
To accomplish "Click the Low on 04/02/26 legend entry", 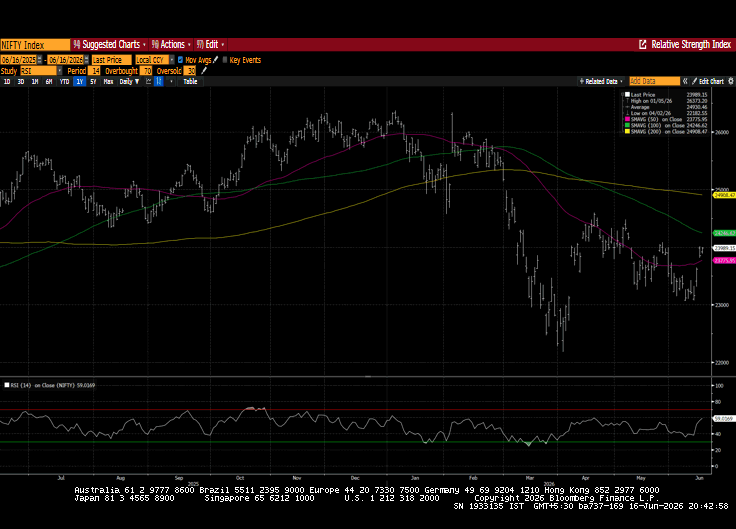I will coord(651,113).
